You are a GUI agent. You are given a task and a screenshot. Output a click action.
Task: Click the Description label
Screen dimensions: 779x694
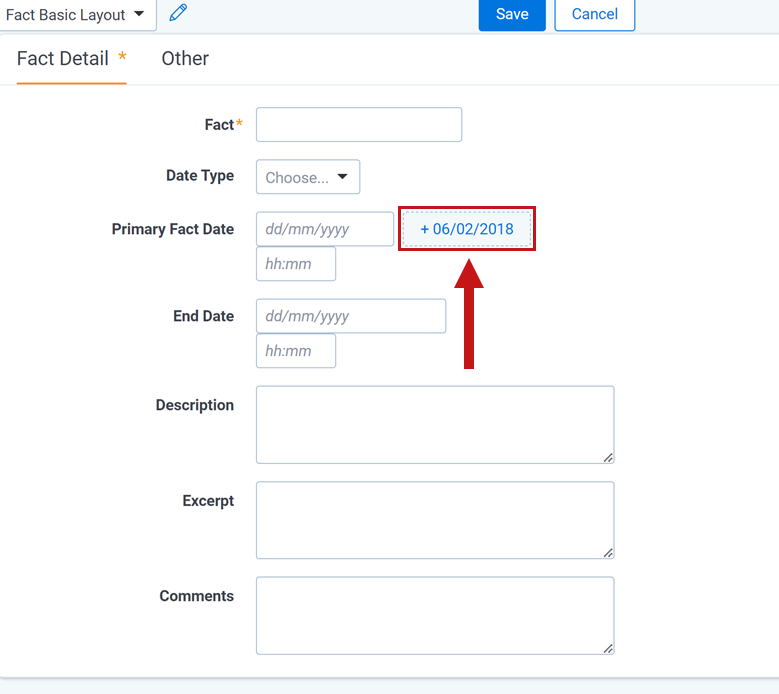[x=194, y=405]
